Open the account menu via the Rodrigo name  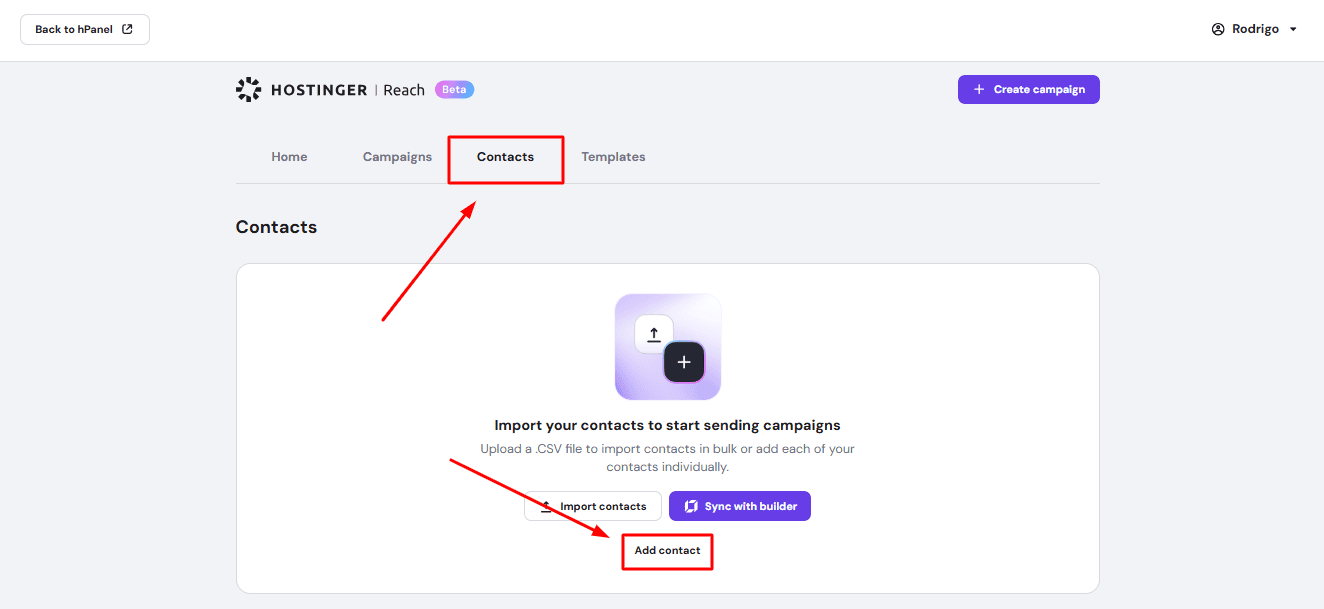(x=1255, y=29)
